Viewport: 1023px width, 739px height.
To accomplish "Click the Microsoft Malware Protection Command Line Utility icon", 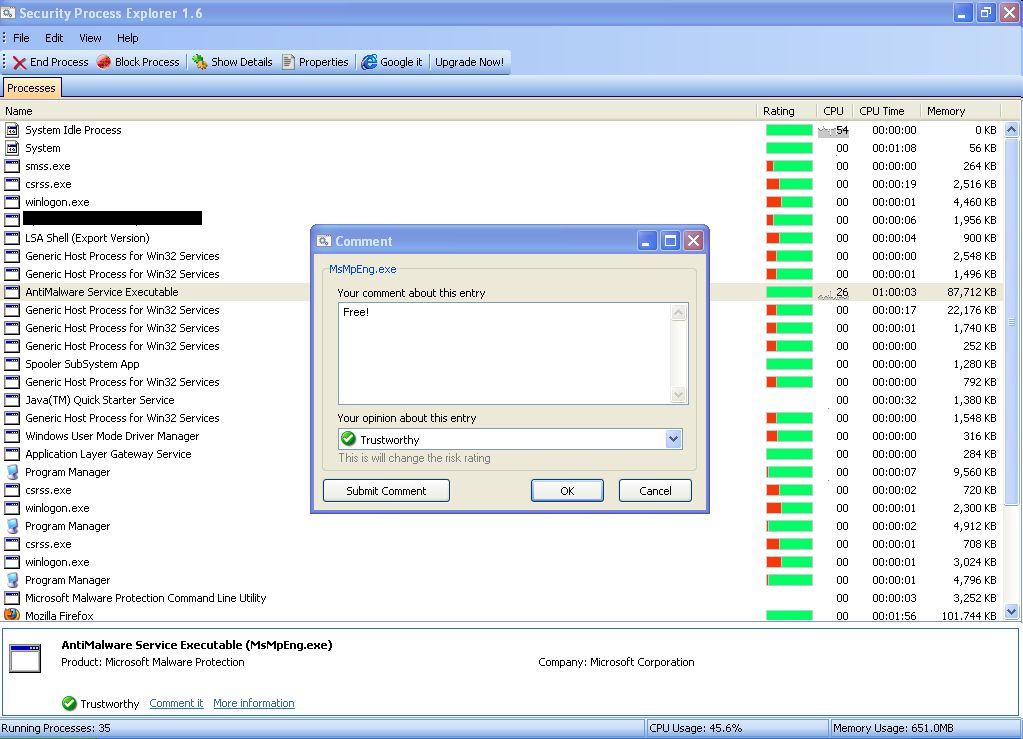I will [12, 597].
